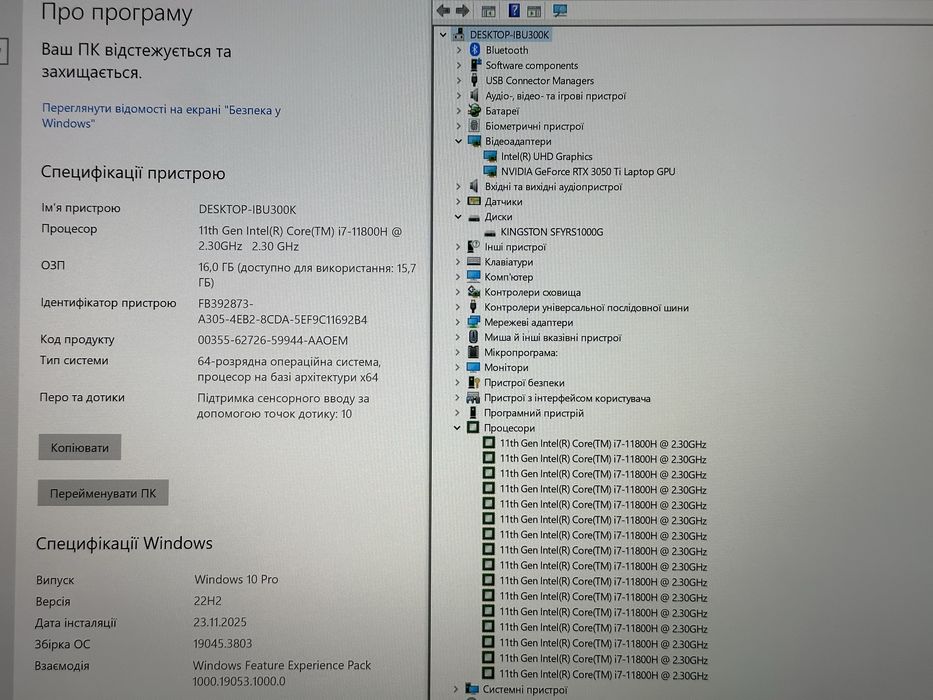933x700 pixels.
Task: Click the Специфікації пристрою heading
Action: pyautogui.click(x=133, y=173)
